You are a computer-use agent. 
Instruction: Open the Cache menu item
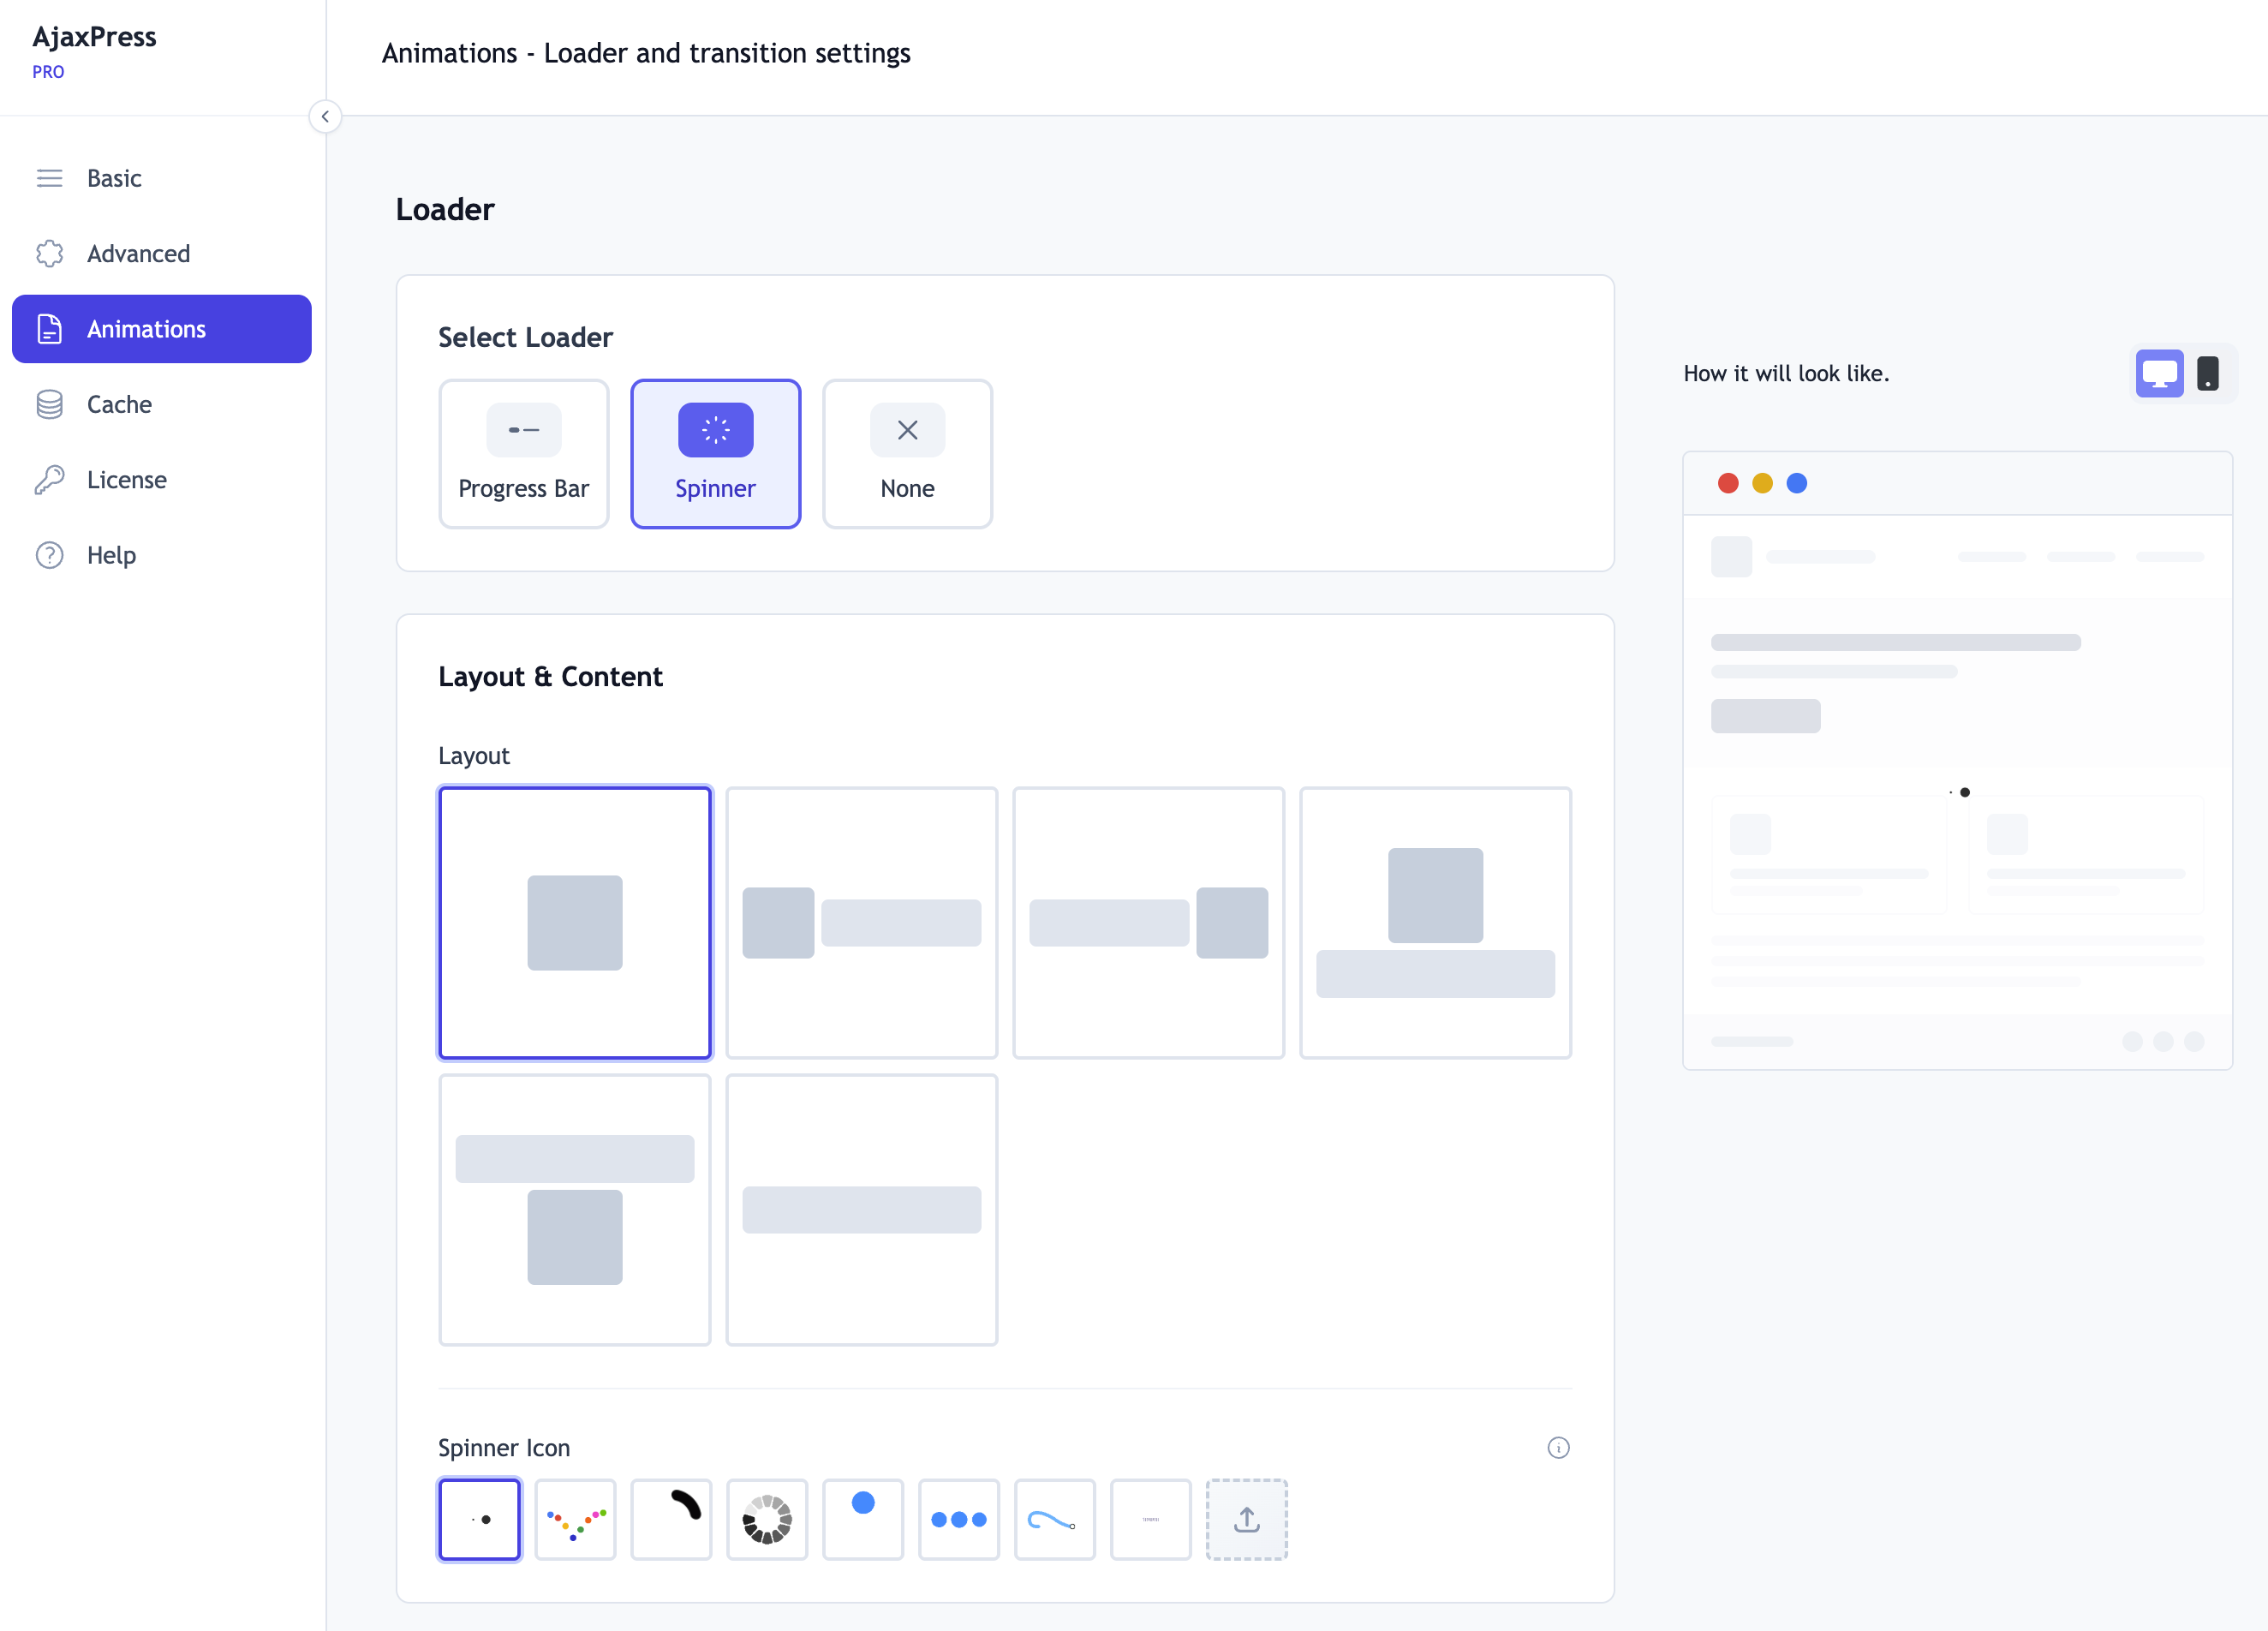click(119, 404)
